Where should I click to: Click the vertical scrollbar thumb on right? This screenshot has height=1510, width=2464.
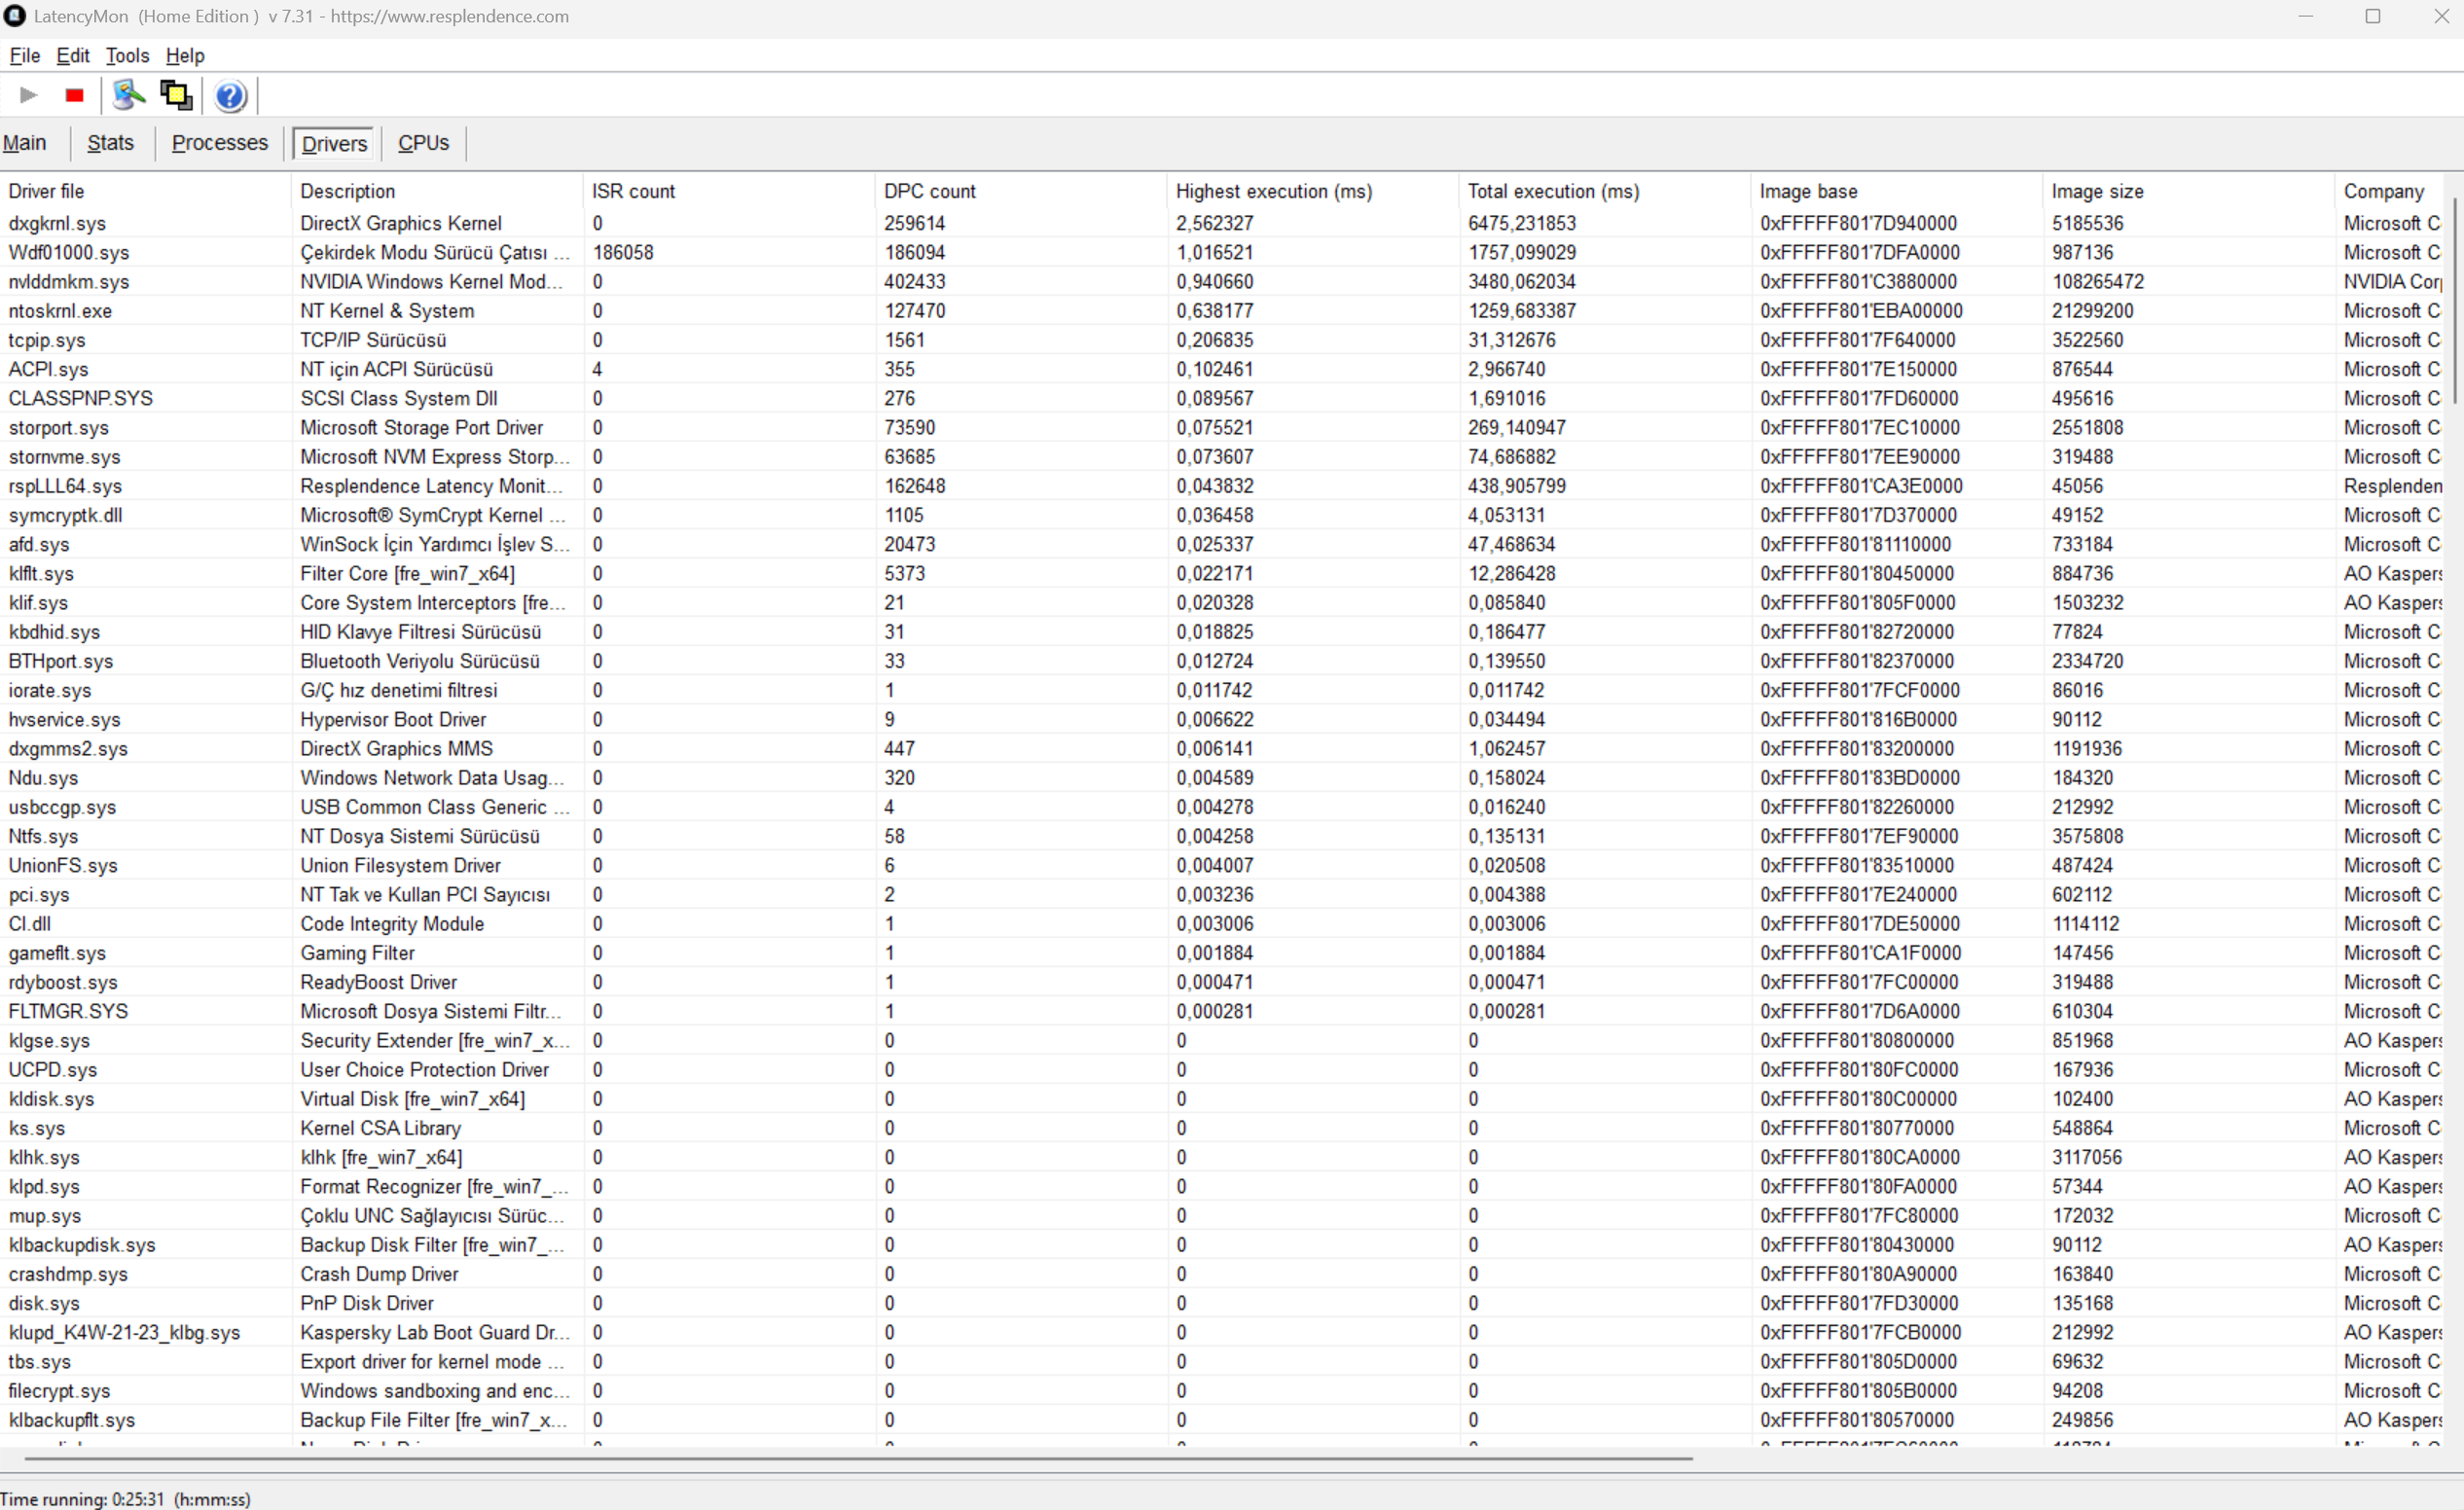[x=2455, y=300]
